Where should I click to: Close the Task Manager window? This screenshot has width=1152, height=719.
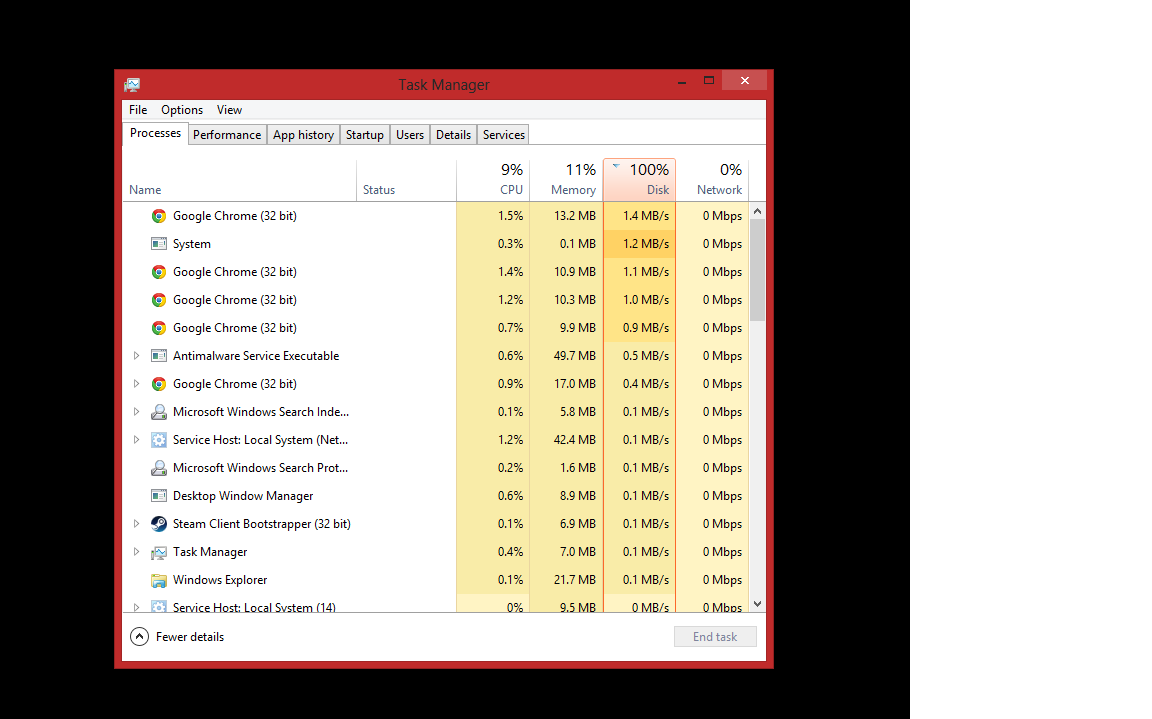tap(744, 81)
